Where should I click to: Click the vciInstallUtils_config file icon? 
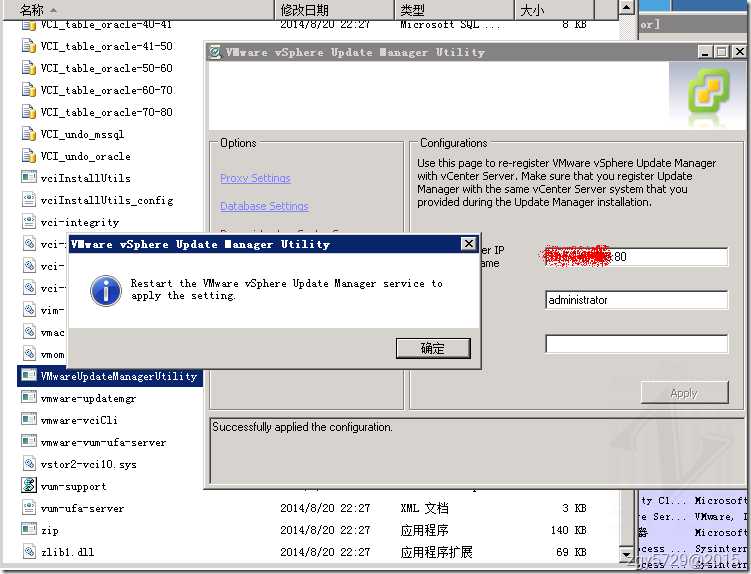29,200
